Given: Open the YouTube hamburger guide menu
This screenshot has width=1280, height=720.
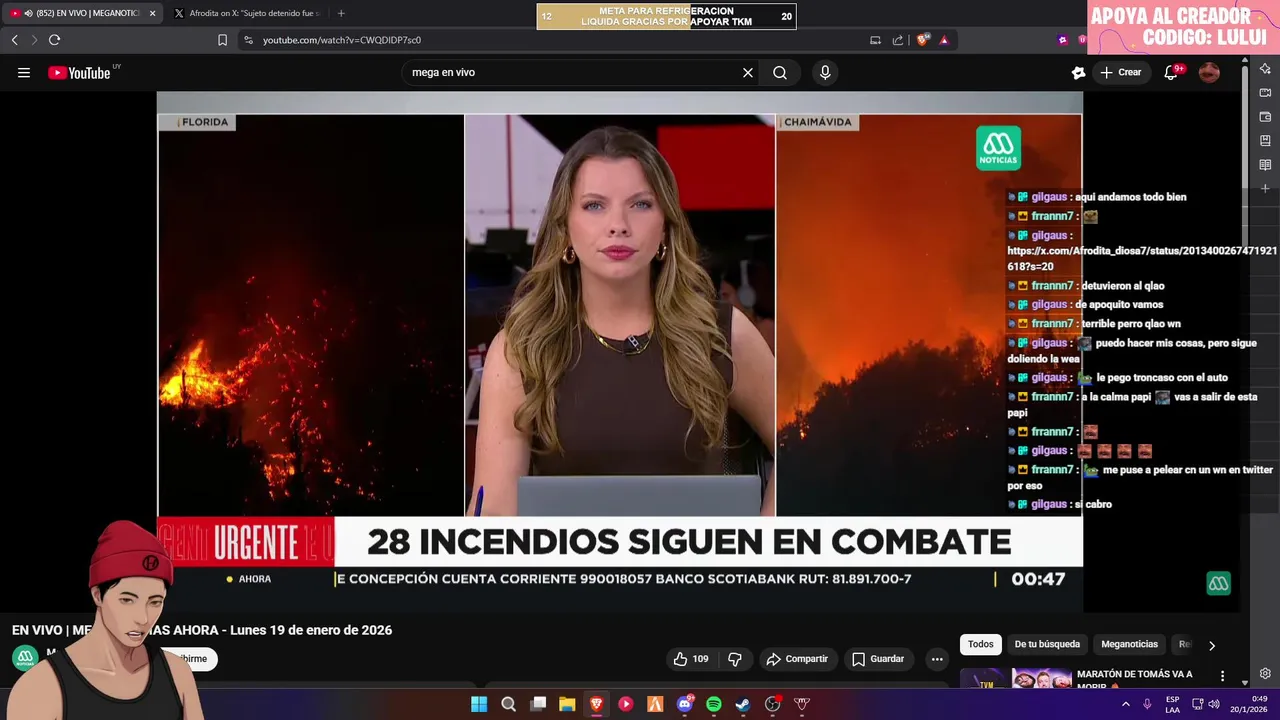Looking at the screenshot, I should click(x=24, y=72).
